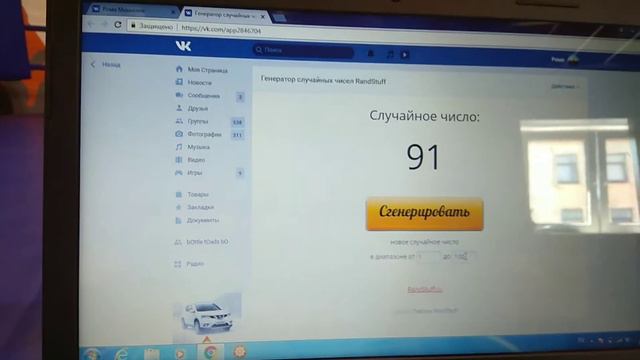Reload the page with refresh icon
This screenshot has width=640, height=360.
(x=118, y=24)
